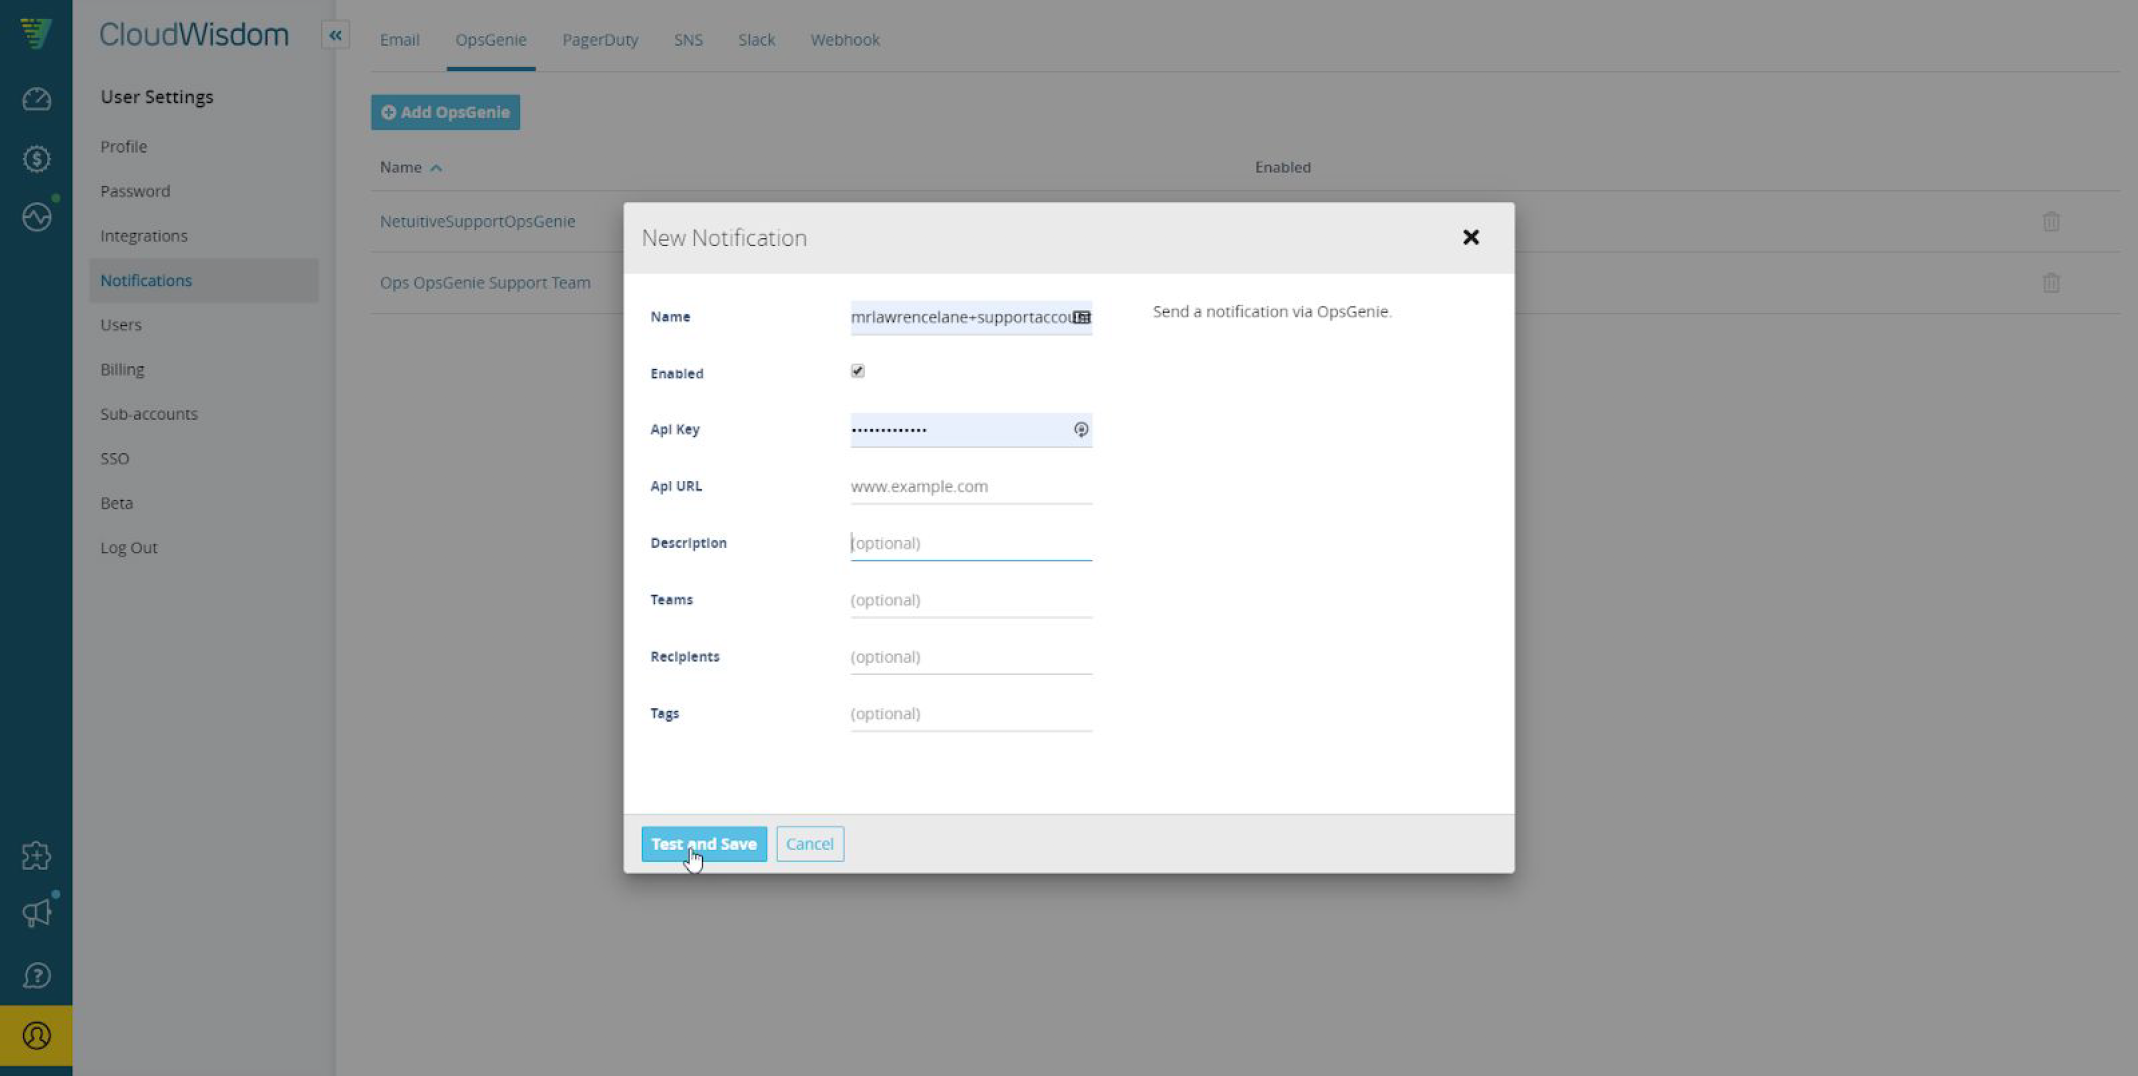Click the Description input field
The image size is (2138, 1076).
pyautogui.click(x=971, y=543)
